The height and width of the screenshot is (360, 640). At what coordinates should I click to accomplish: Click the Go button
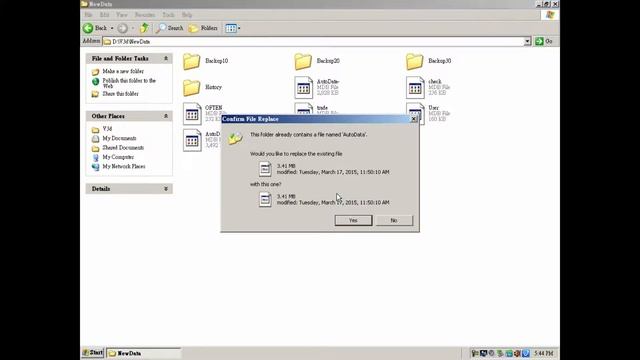click(544, 41)
